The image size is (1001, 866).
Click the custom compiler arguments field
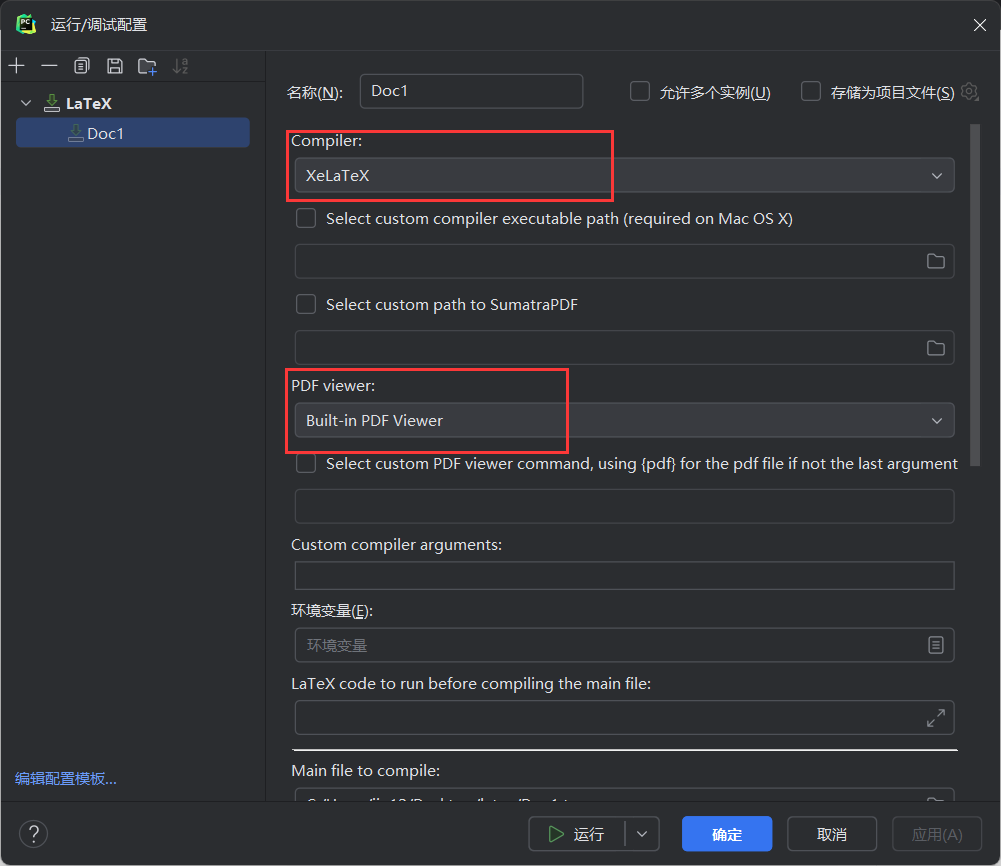[x=624, y=576]
